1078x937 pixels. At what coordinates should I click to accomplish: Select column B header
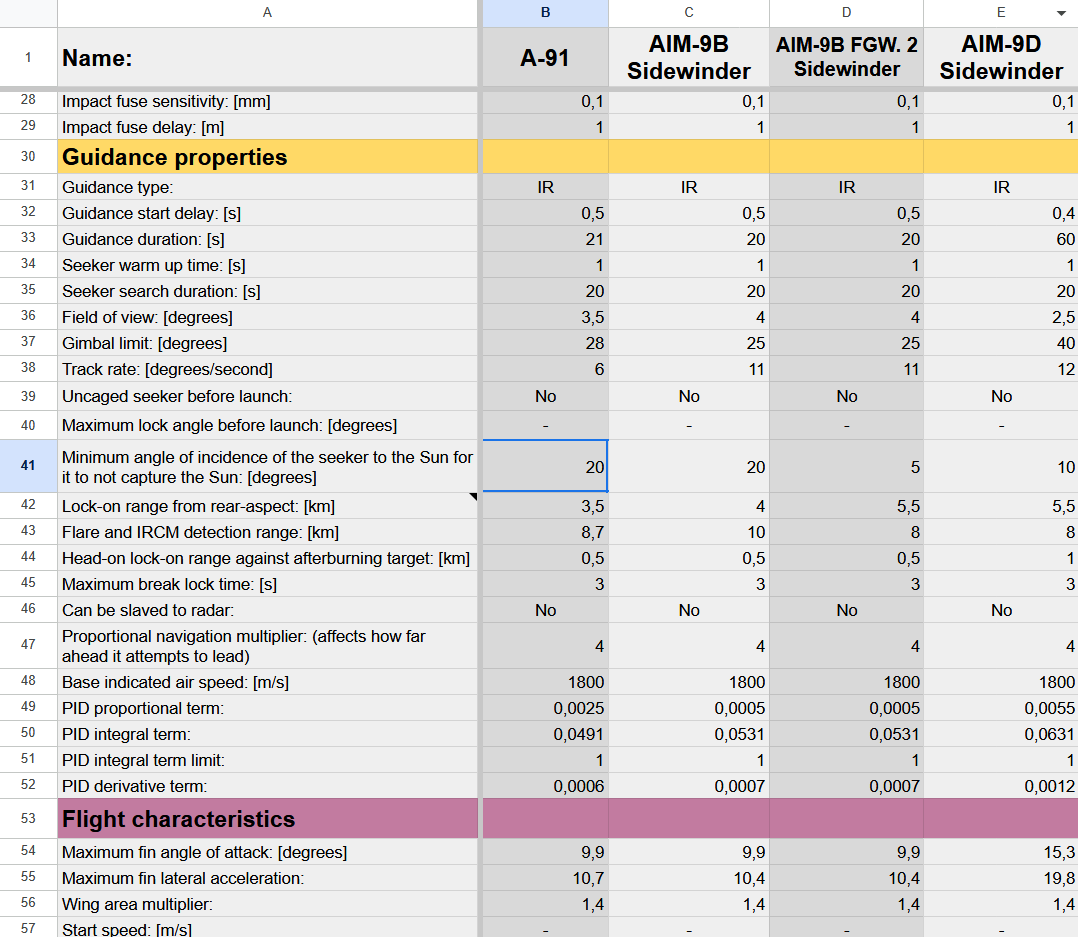pyautogui.click(x=545, y=13)
